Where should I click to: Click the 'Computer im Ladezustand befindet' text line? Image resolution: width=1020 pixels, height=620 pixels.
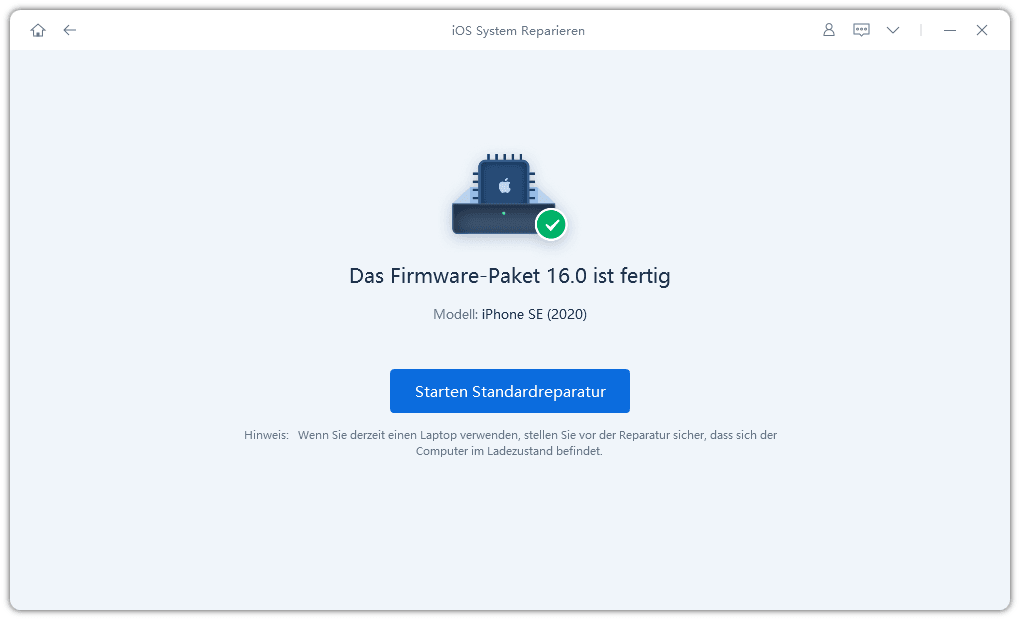click(509, 451)
